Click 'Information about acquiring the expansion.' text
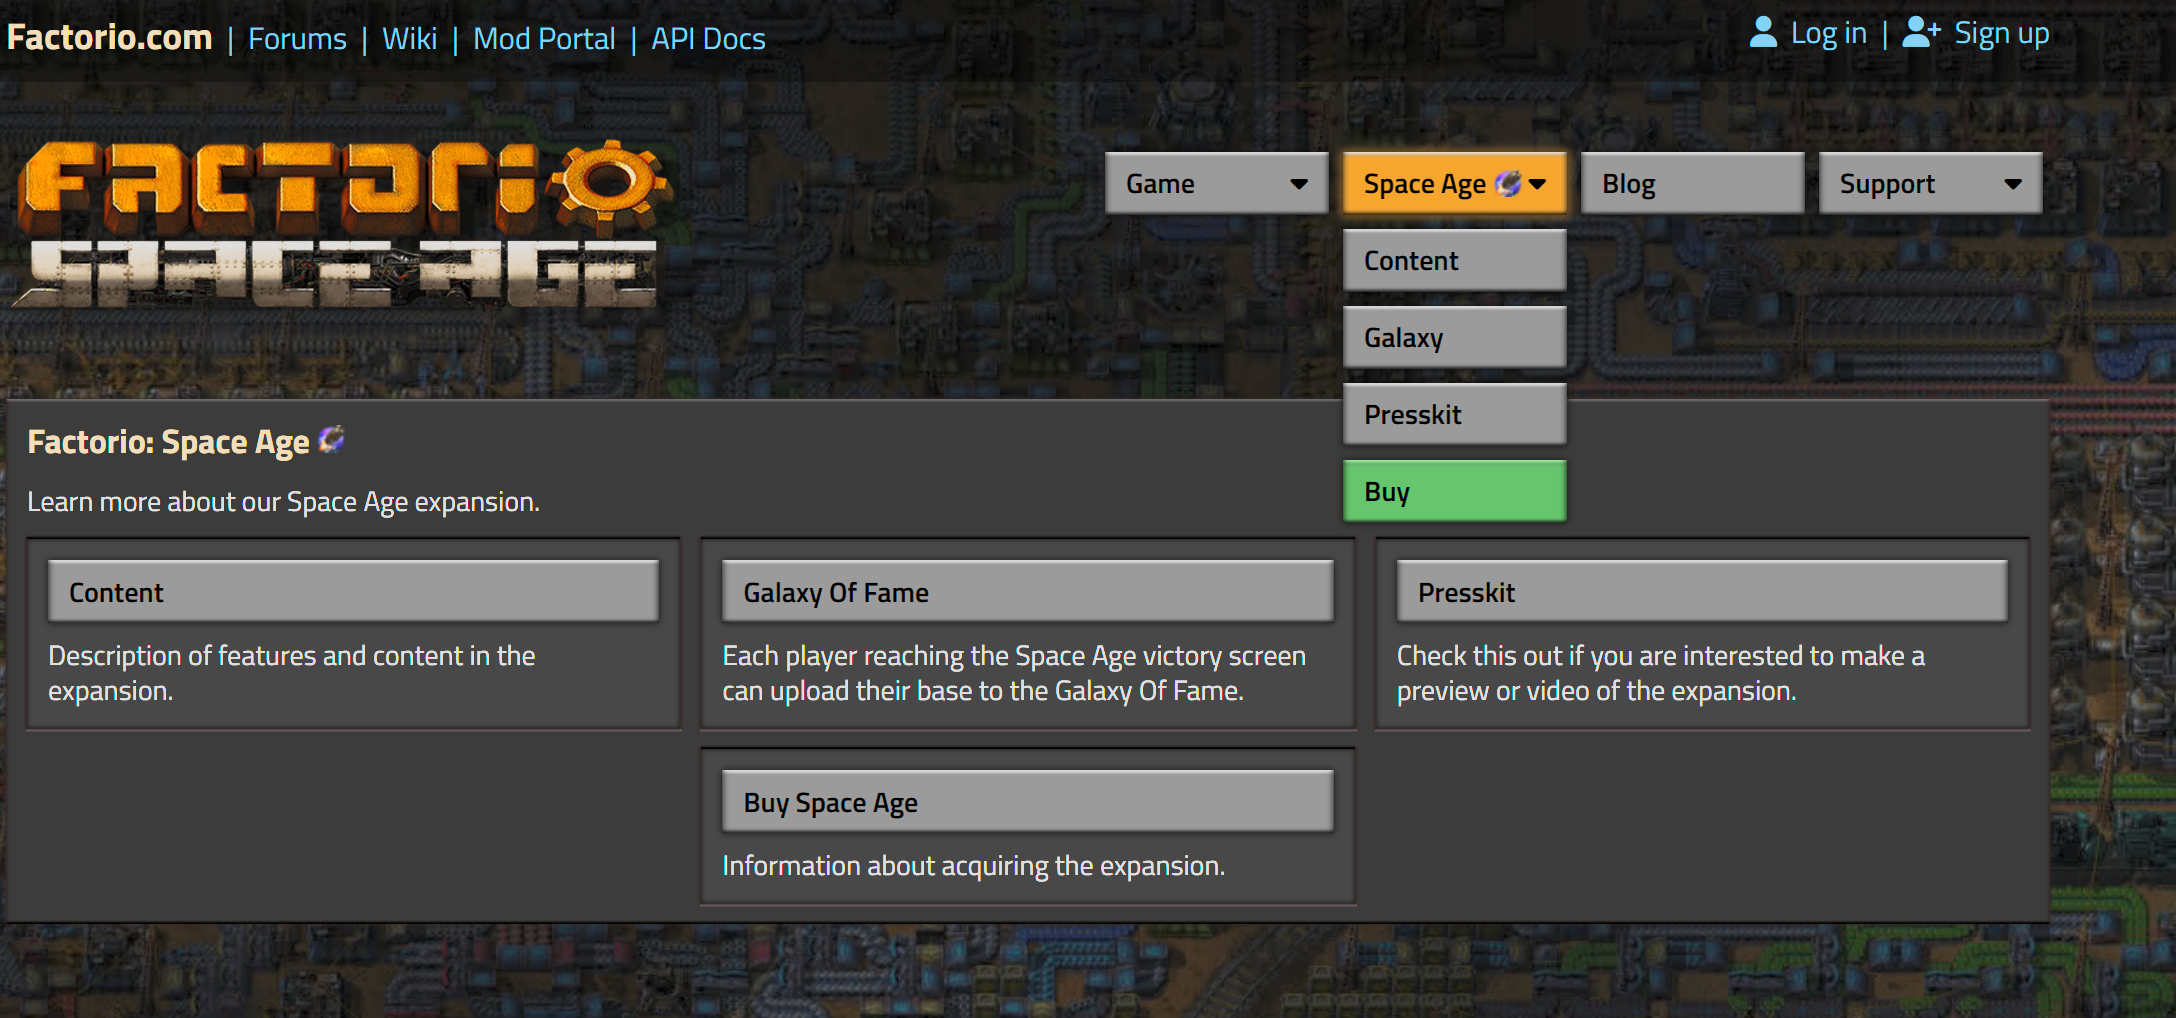This screenshot has height=1018, width=2176. pos(973,865)
